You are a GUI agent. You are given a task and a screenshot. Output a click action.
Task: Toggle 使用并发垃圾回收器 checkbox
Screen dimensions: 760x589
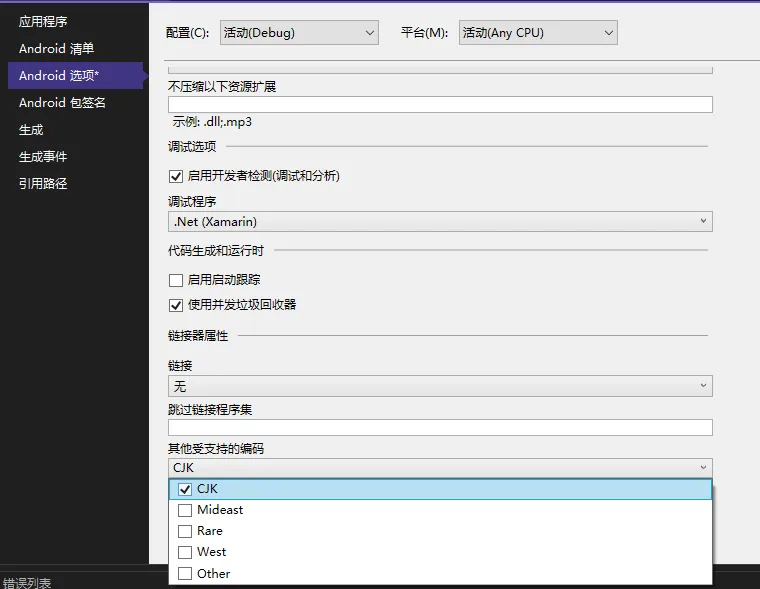(175, 305)
